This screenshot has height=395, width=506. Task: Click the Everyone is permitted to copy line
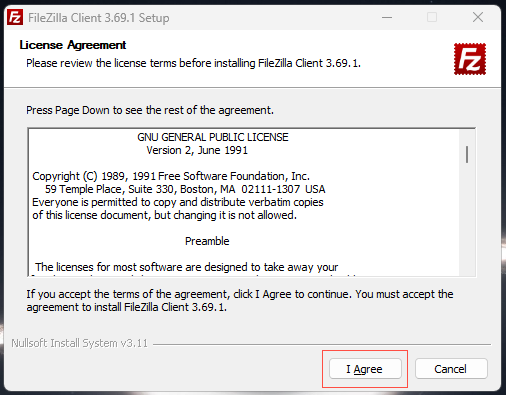point(178,202)
